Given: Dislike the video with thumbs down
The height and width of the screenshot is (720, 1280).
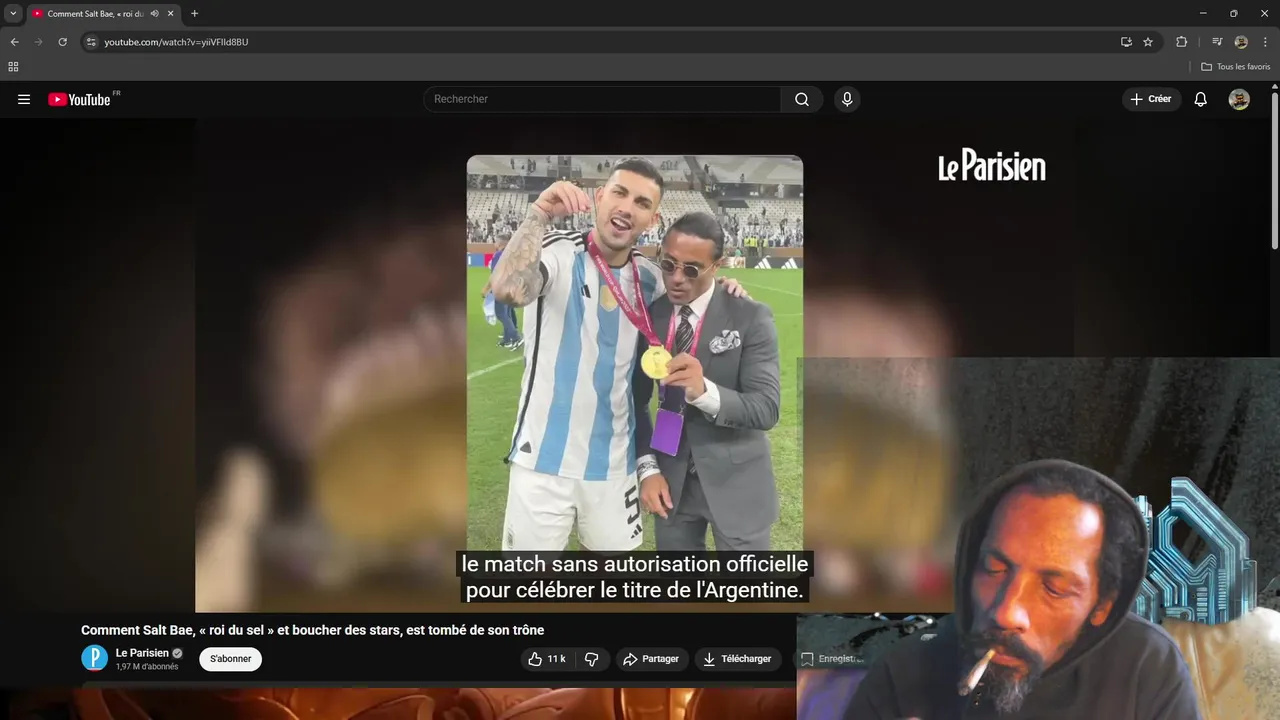Looking at the screenshot, I should pos(591,659).
